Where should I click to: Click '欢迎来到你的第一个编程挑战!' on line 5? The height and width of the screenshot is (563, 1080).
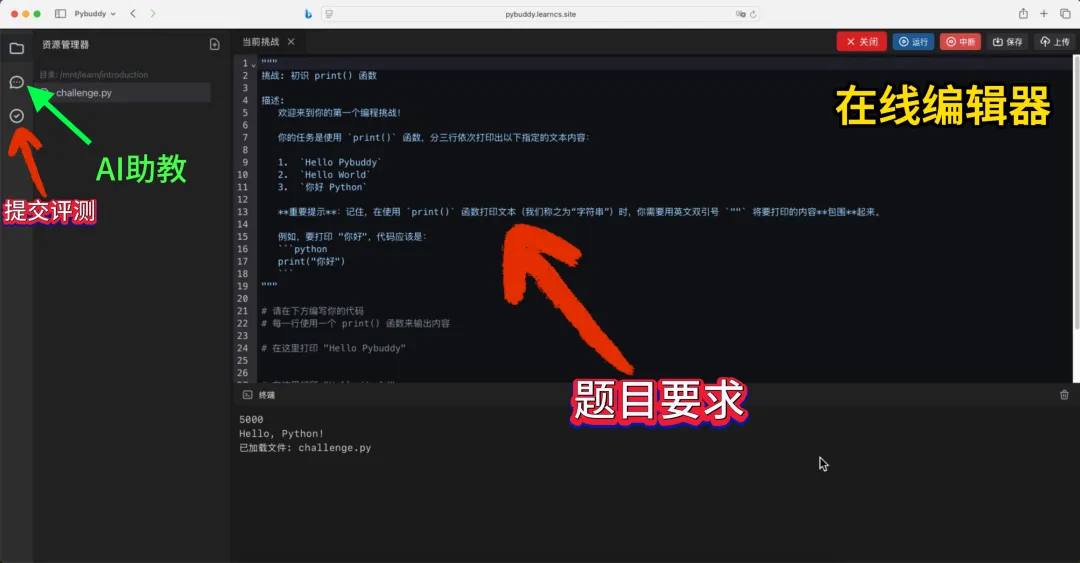pos(340,113)
